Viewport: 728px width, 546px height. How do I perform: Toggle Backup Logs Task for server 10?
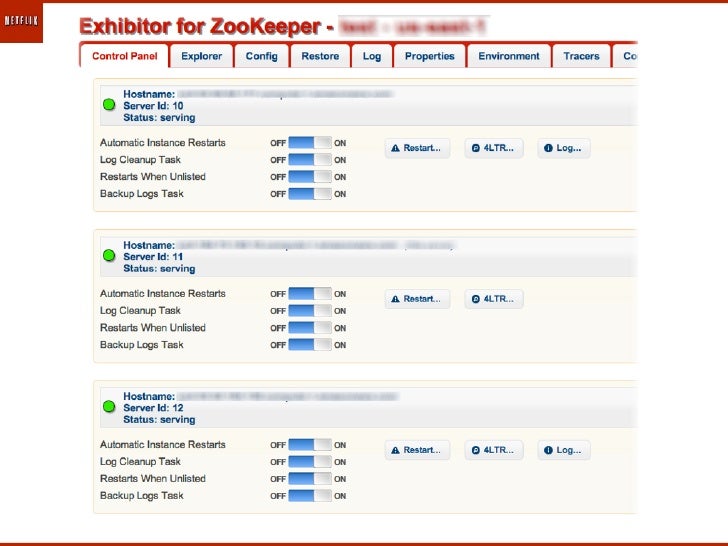(x=310, y=194)
